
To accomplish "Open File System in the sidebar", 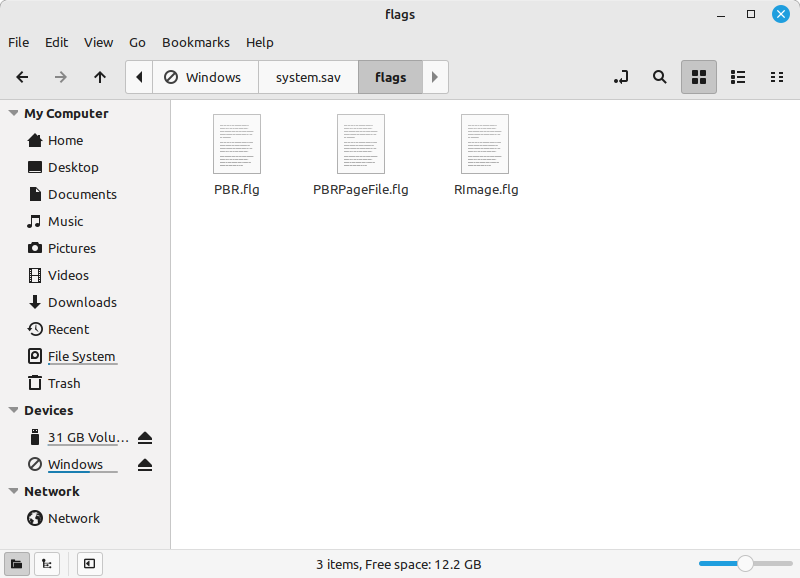I will coord(85,357).
